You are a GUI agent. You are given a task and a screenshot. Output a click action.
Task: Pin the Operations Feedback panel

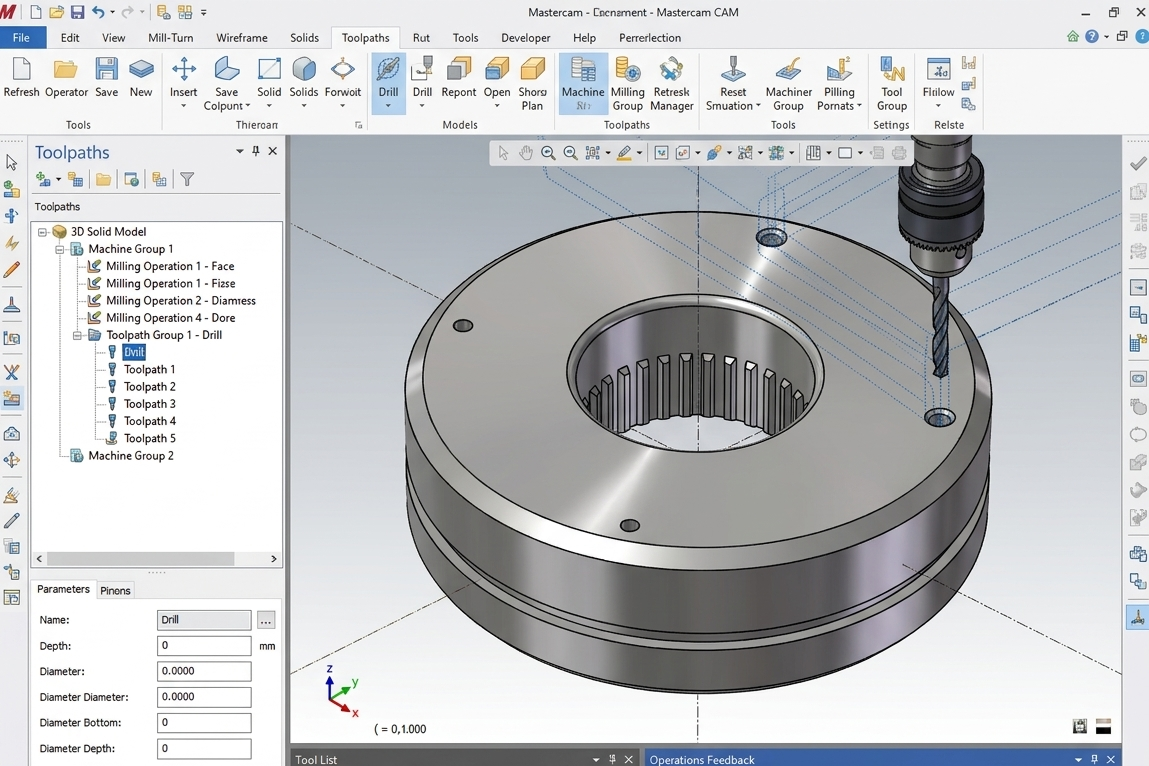coord(1095,759)
